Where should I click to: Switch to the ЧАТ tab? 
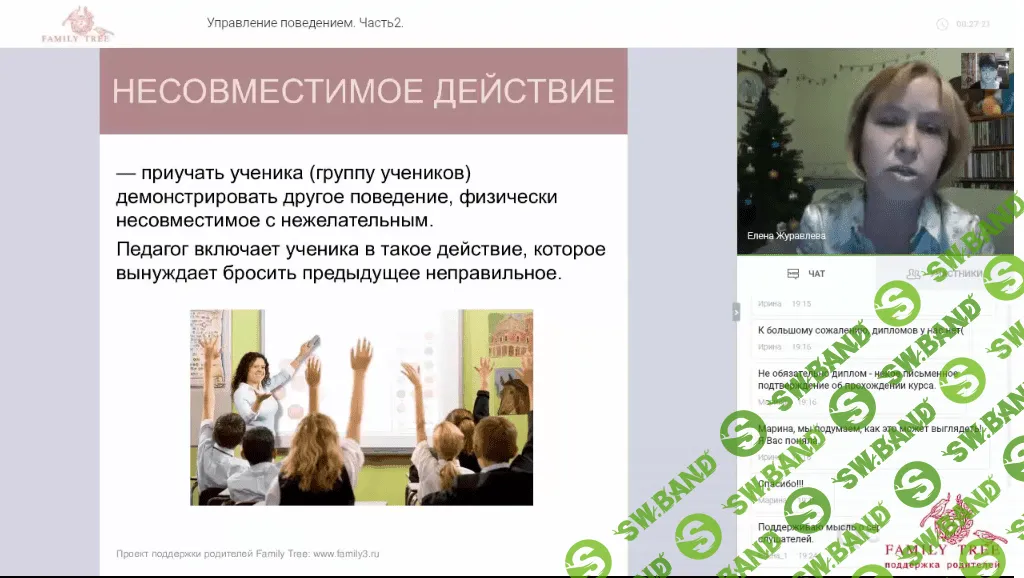pyautogui.click(x=806, y=273)
